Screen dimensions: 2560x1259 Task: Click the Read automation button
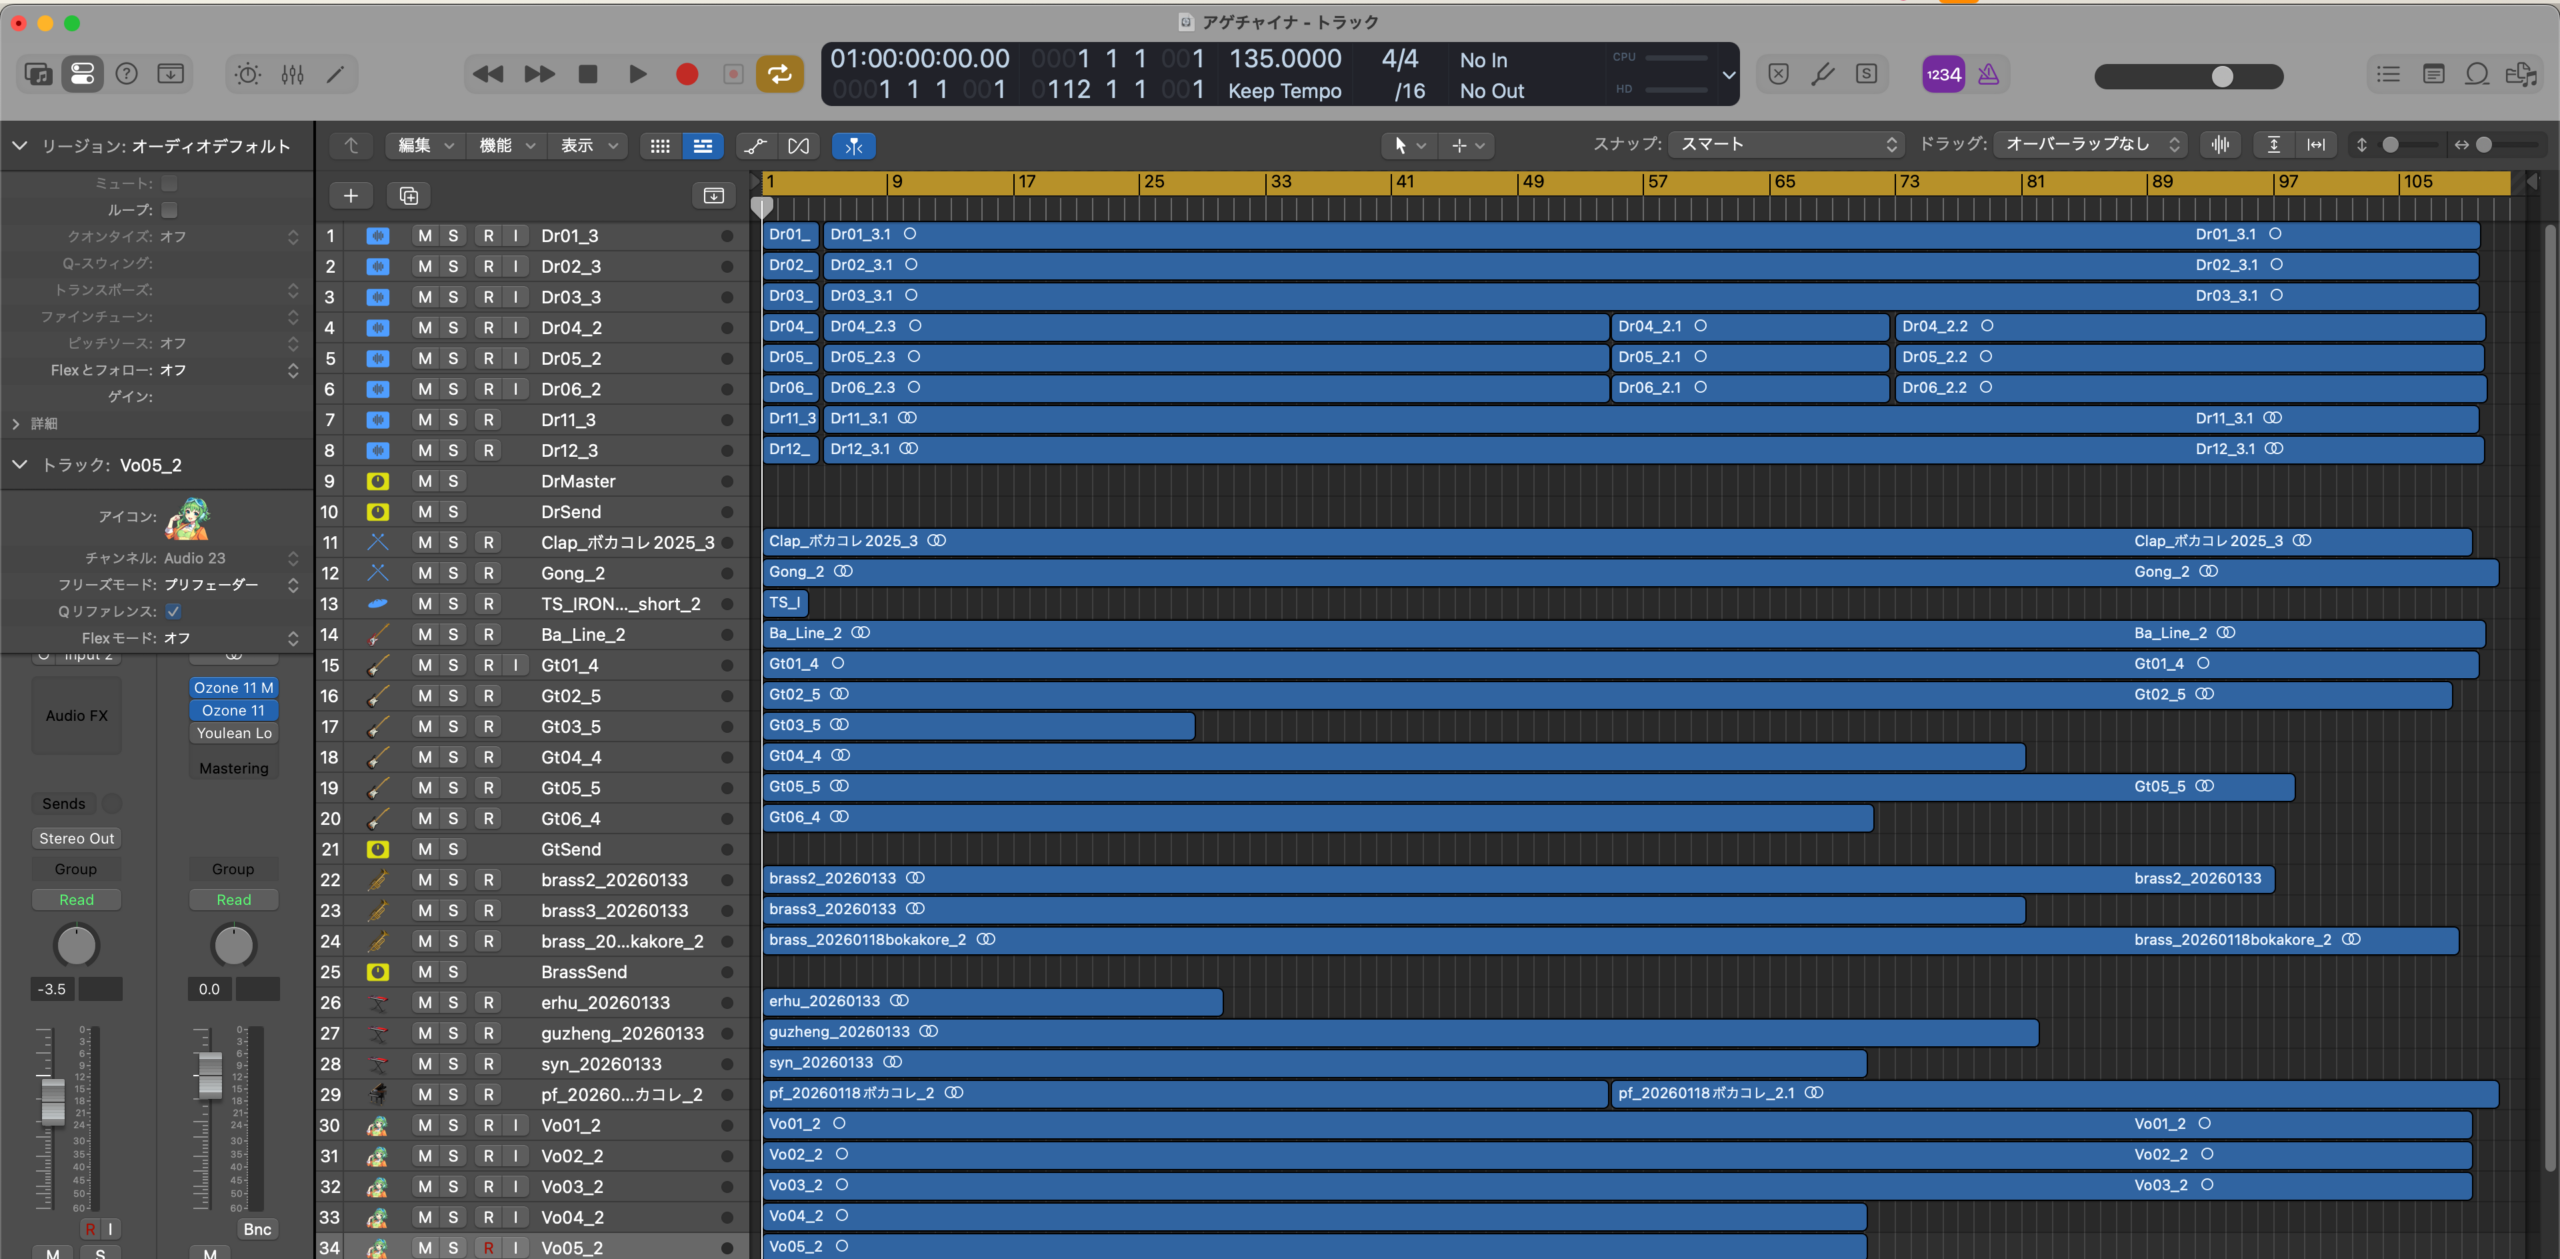pyautogui.click(x=76, y=899)
